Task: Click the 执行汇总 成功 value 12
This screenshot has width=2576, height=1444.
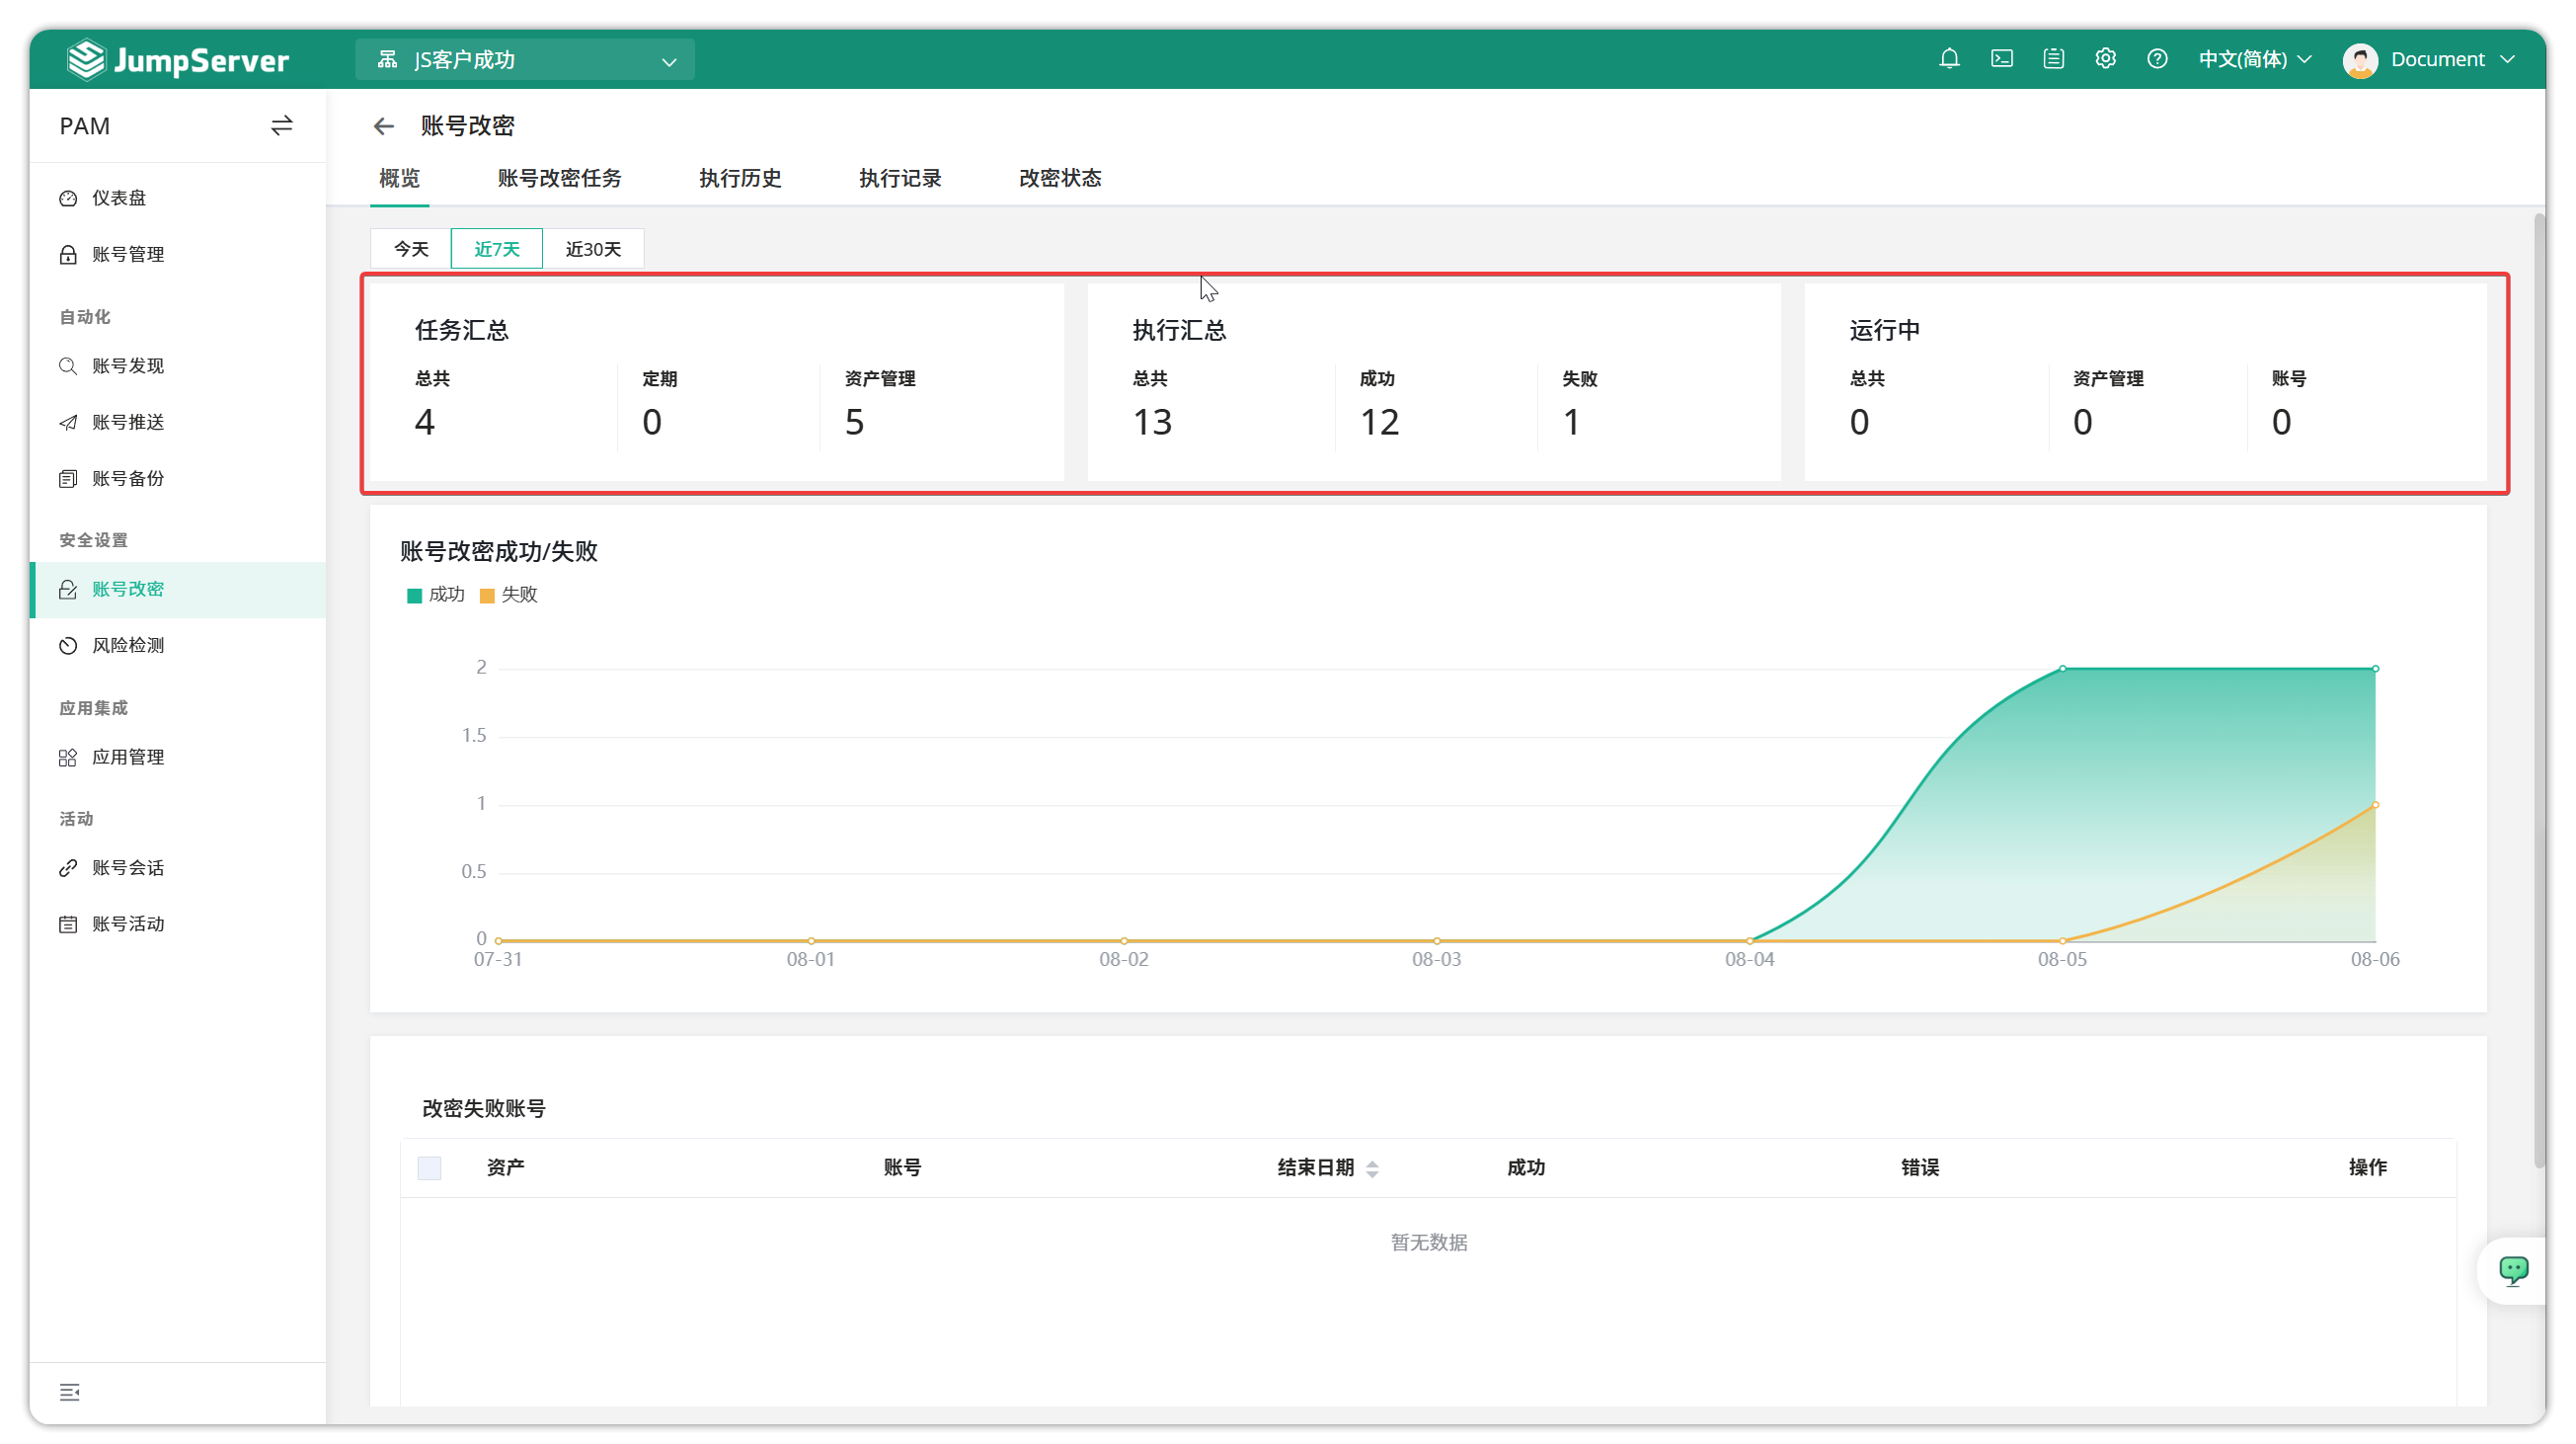Action: tap(1379, 422)
